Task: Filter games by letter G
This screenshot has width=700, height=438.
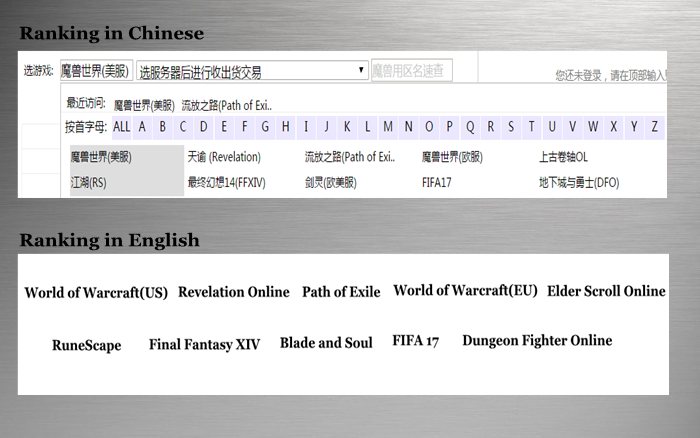Action: [265, 127]
